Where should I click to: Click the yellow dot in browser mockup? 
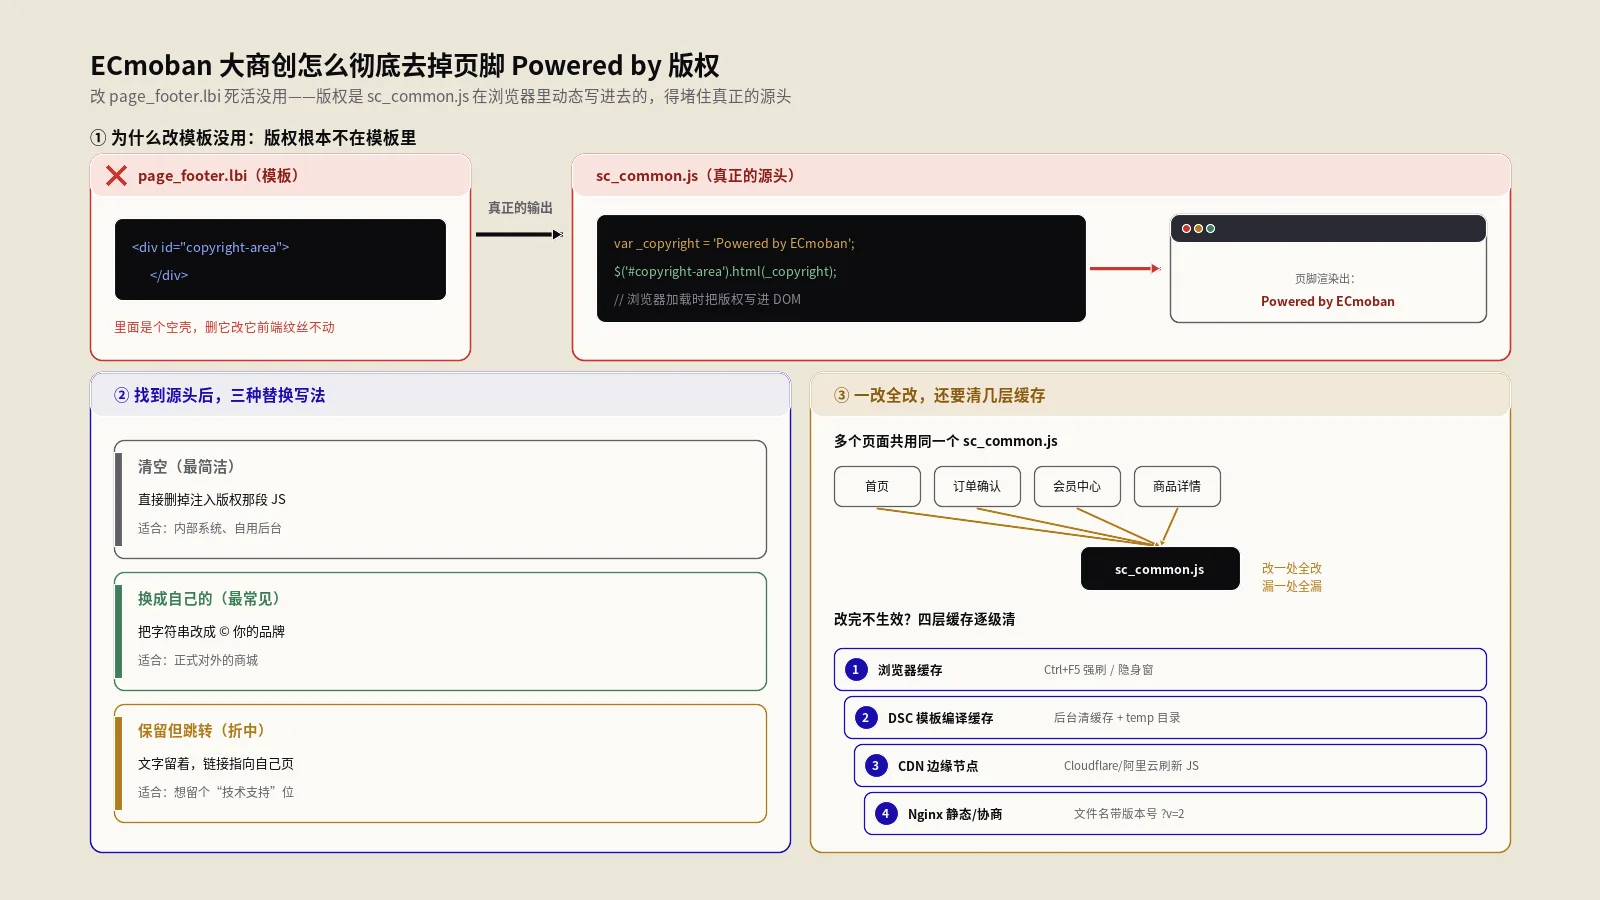[x=1199, y=229]
